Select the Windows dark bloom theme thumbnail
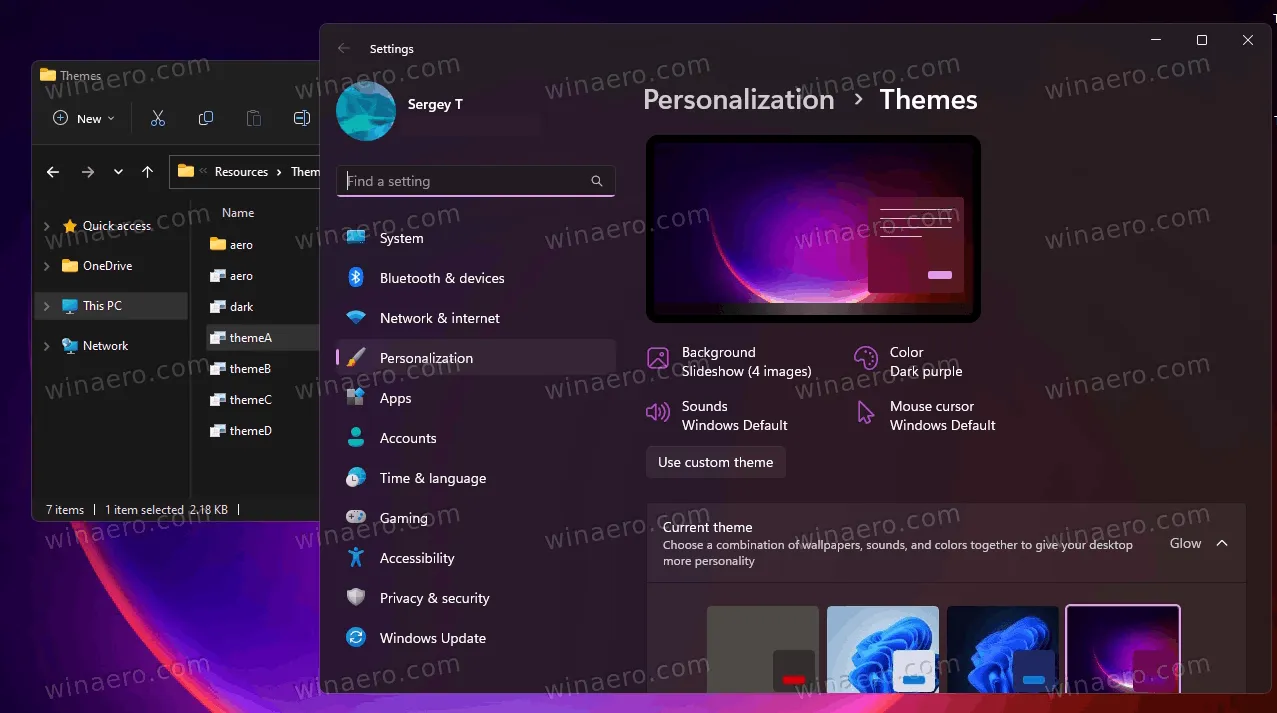The height and width of the screenshot is (713, 1277). pos(1003,649)
